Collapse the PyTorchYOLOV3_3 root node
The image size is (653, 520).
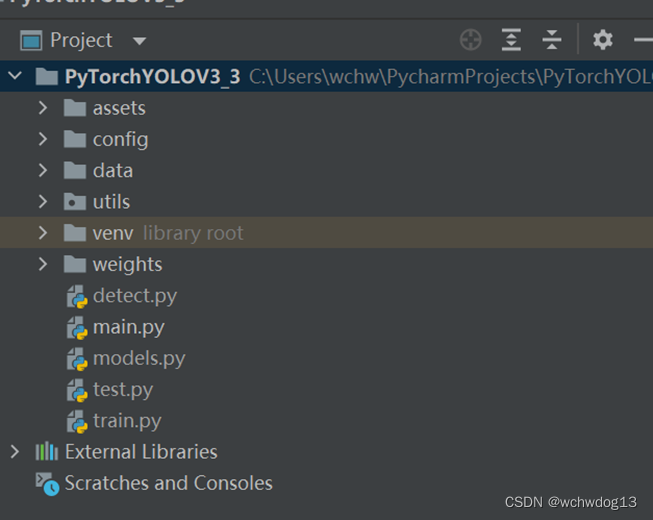(x=15, y=77)
